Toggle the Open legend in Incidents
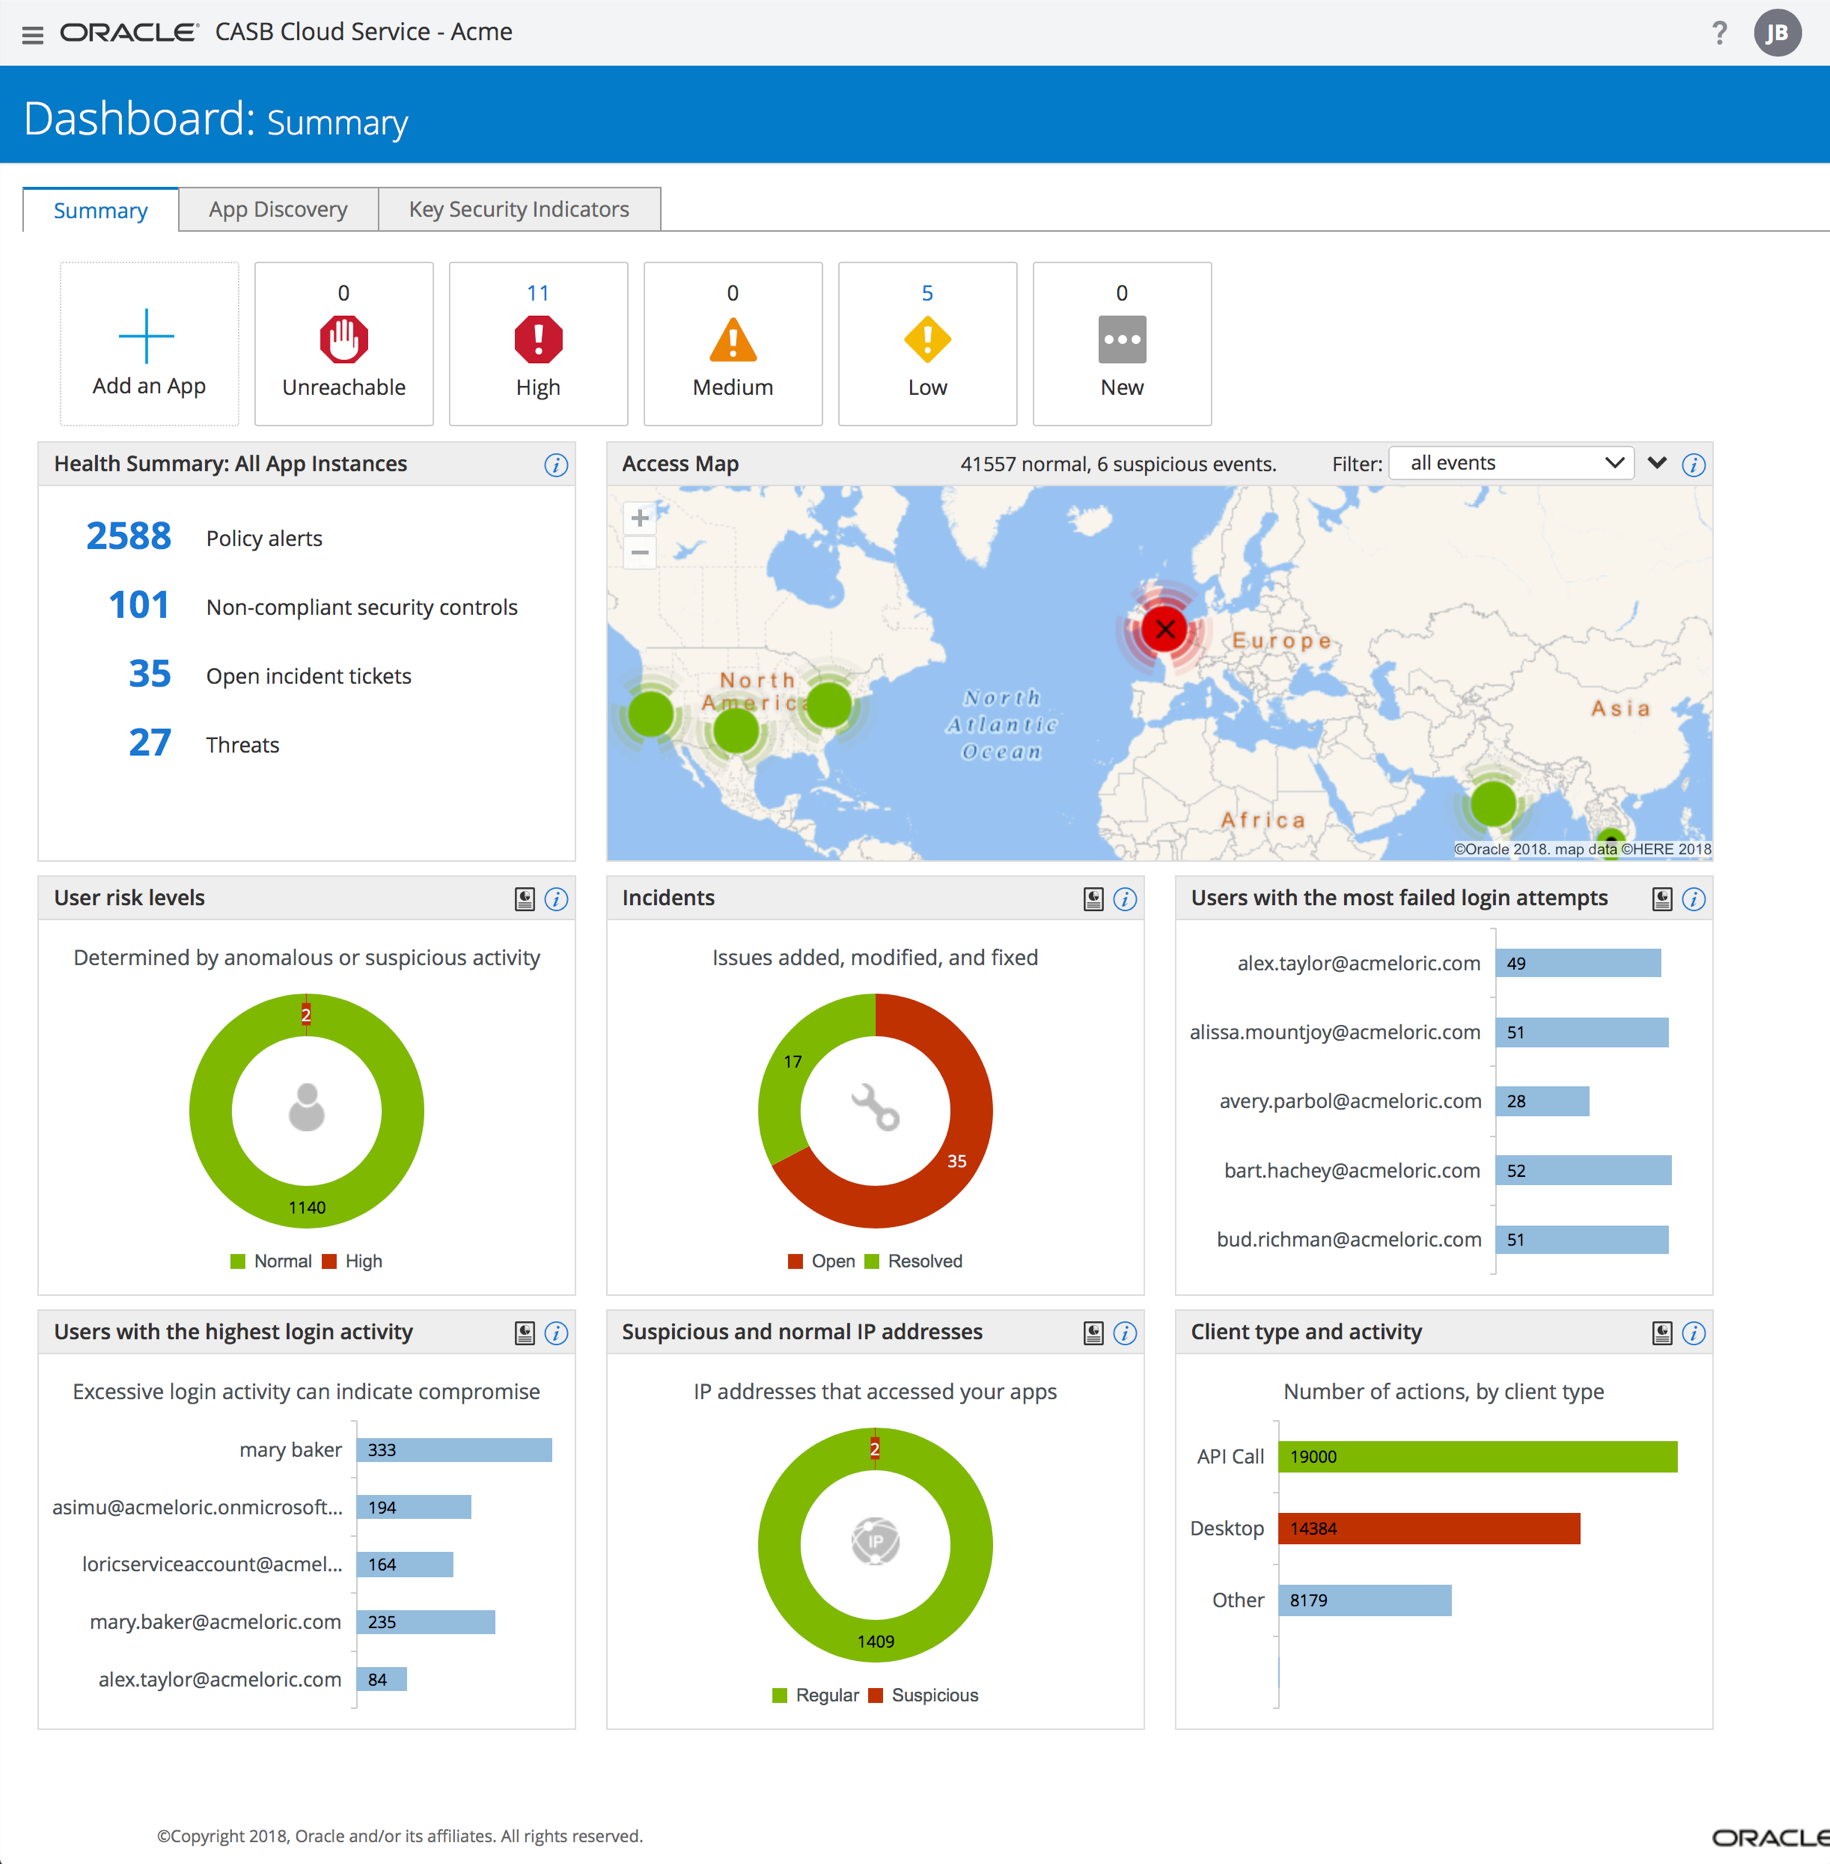Screen dimensions: 1830x1864 (821, 1262)
